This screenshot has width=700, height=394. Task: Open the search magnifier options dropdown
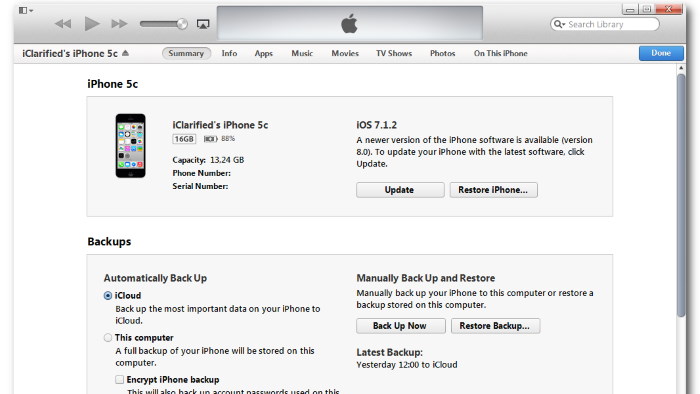[559, 24]
